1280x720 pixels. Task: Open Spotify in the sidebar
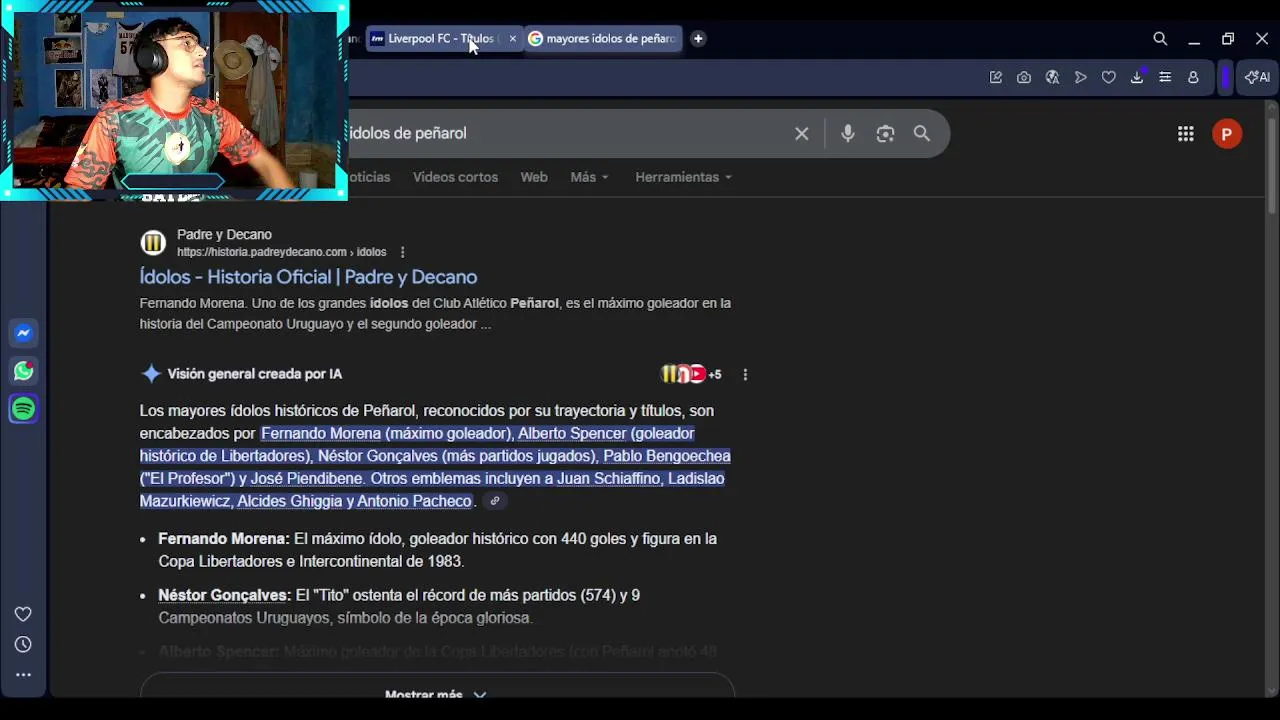(24, 409)
